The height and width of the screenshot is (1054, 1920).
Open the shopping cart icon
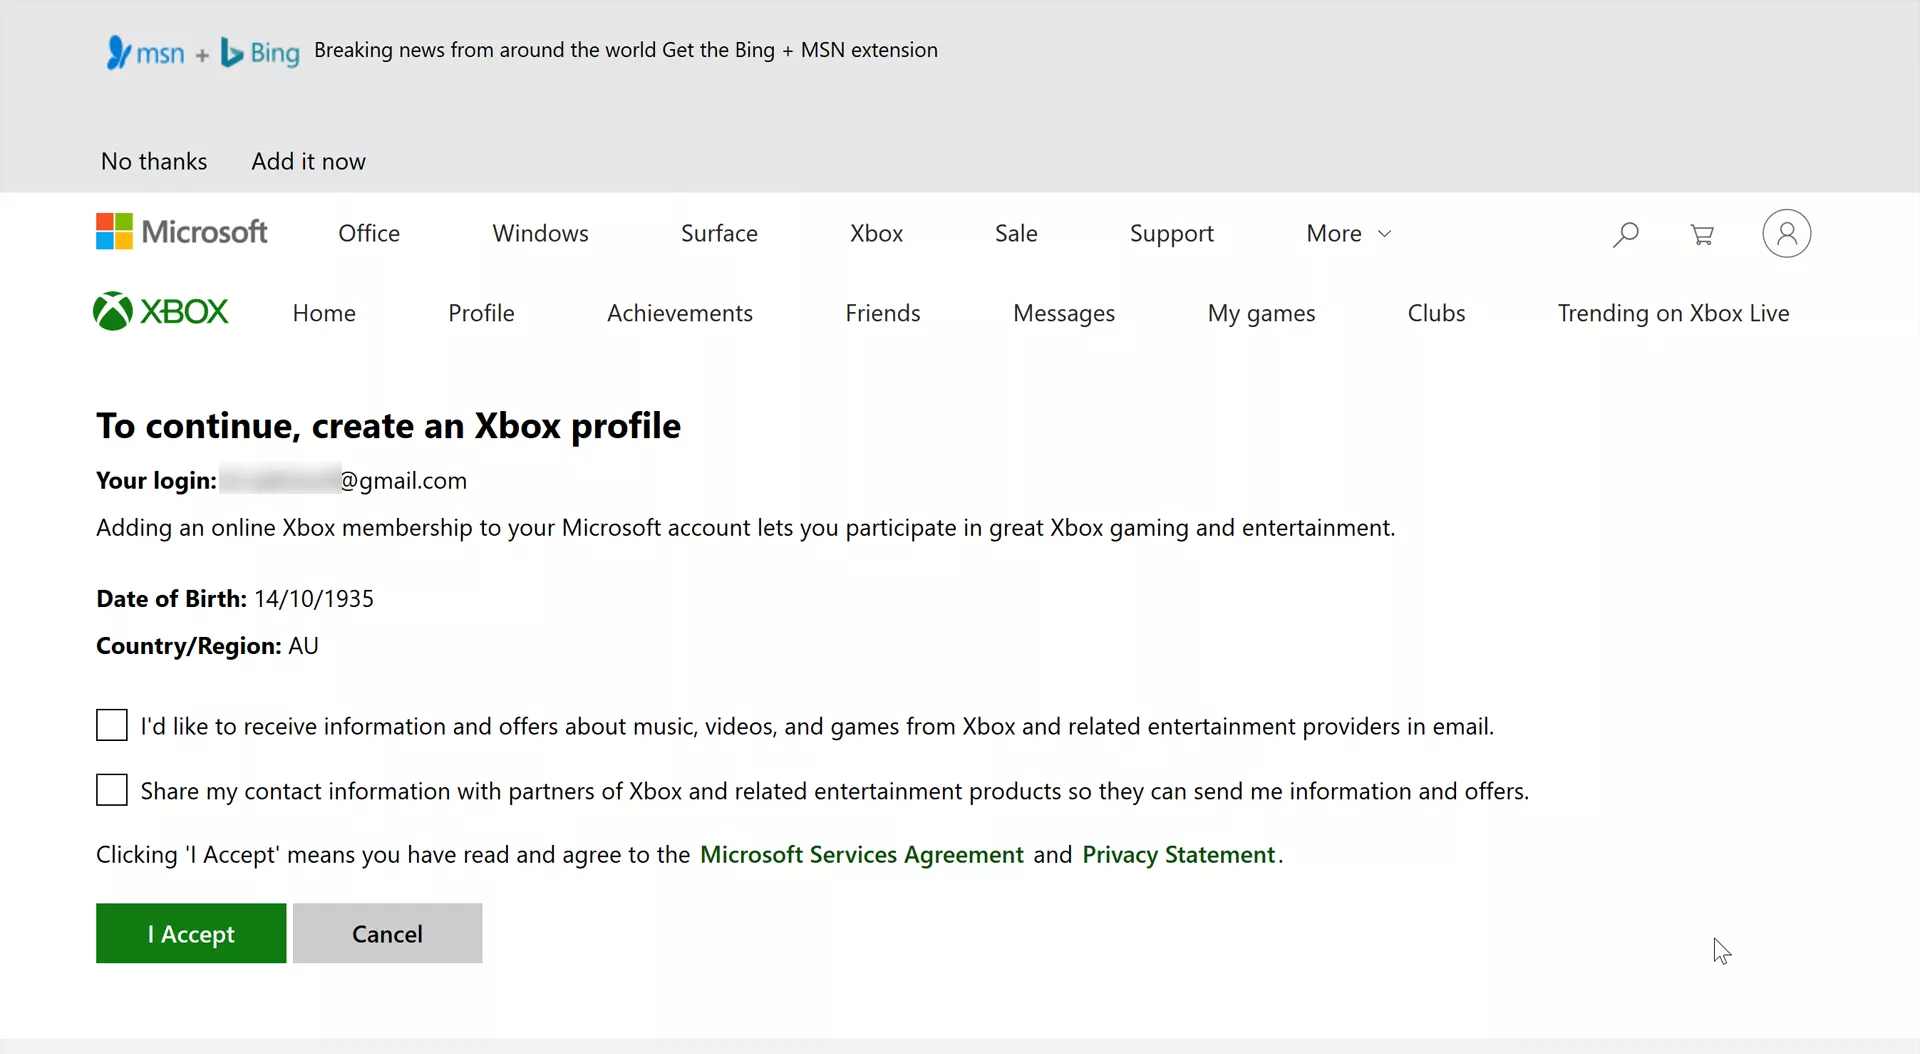1702,234
